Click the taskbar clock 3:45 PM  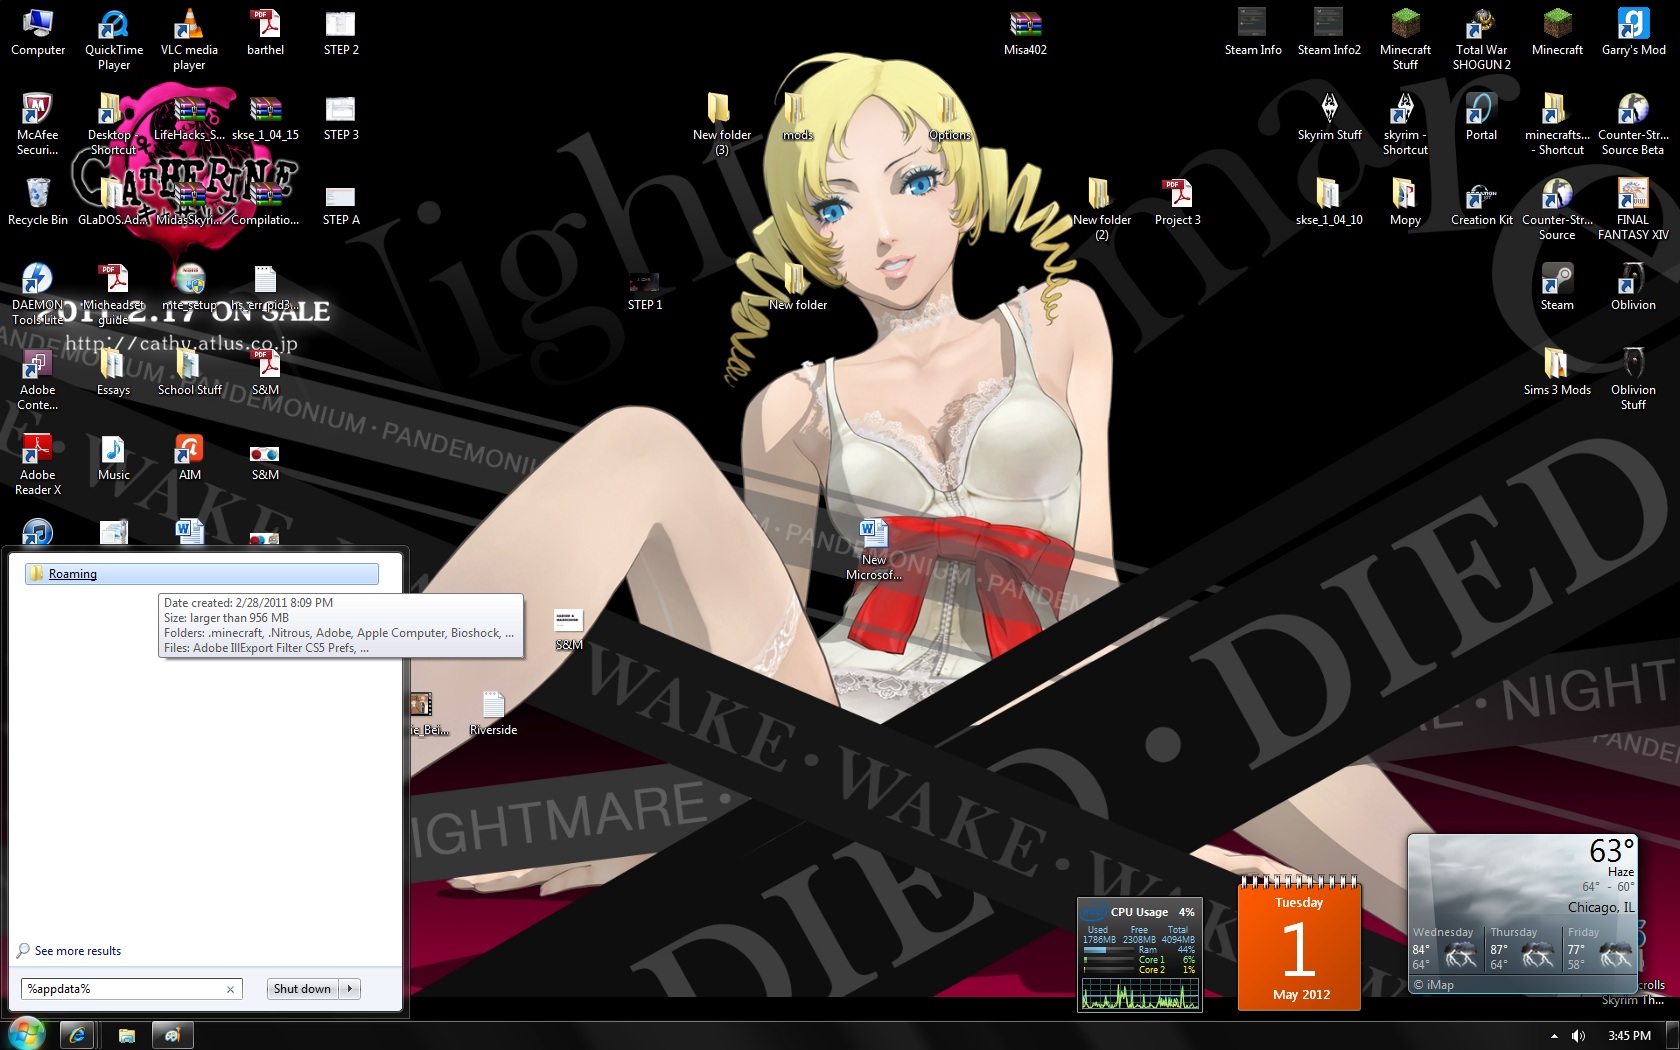point(1629,1036)
